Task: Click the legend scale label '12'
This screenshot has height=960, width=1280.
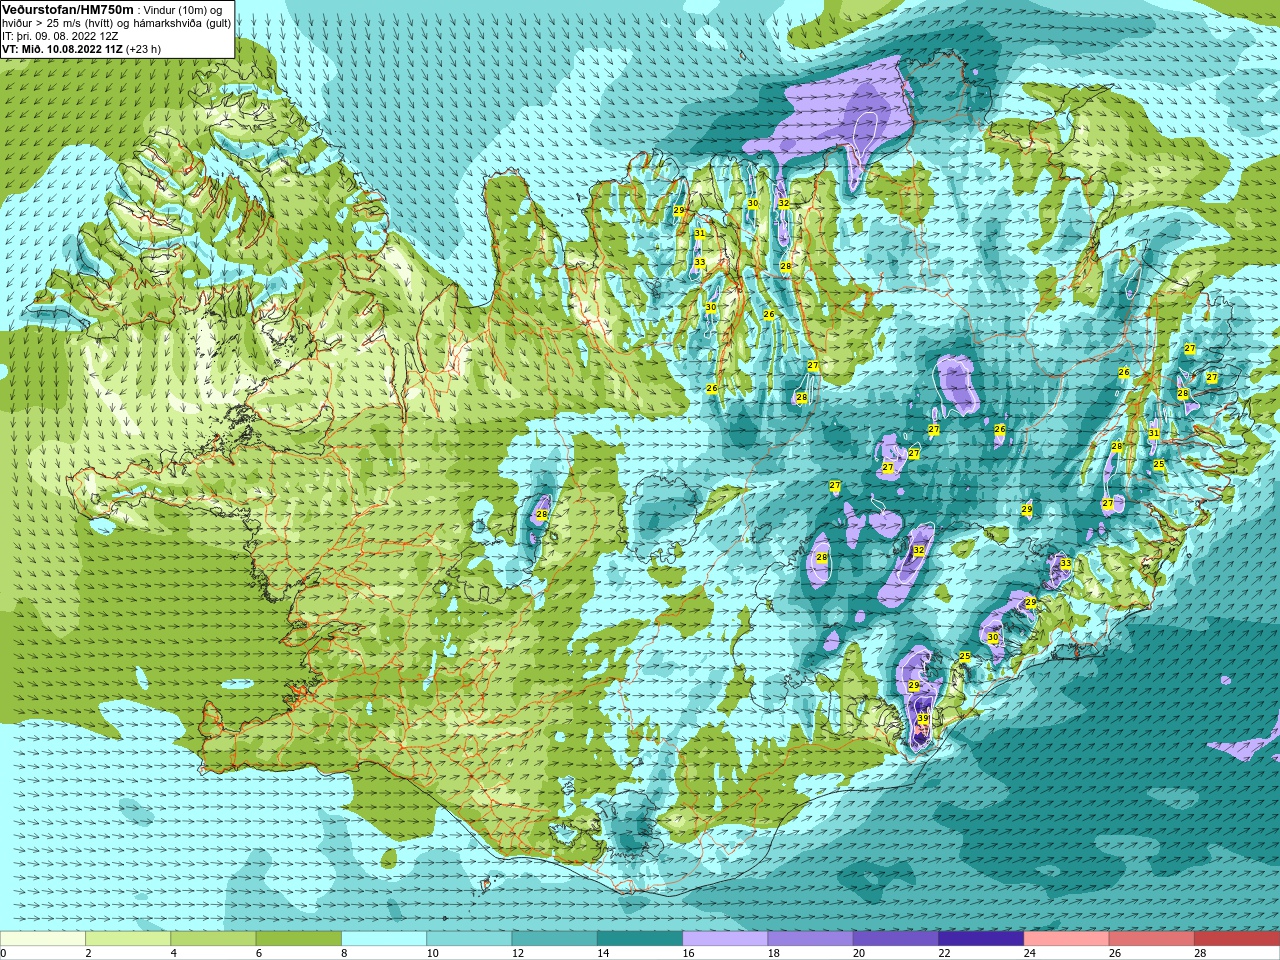Action: (517, 953)
